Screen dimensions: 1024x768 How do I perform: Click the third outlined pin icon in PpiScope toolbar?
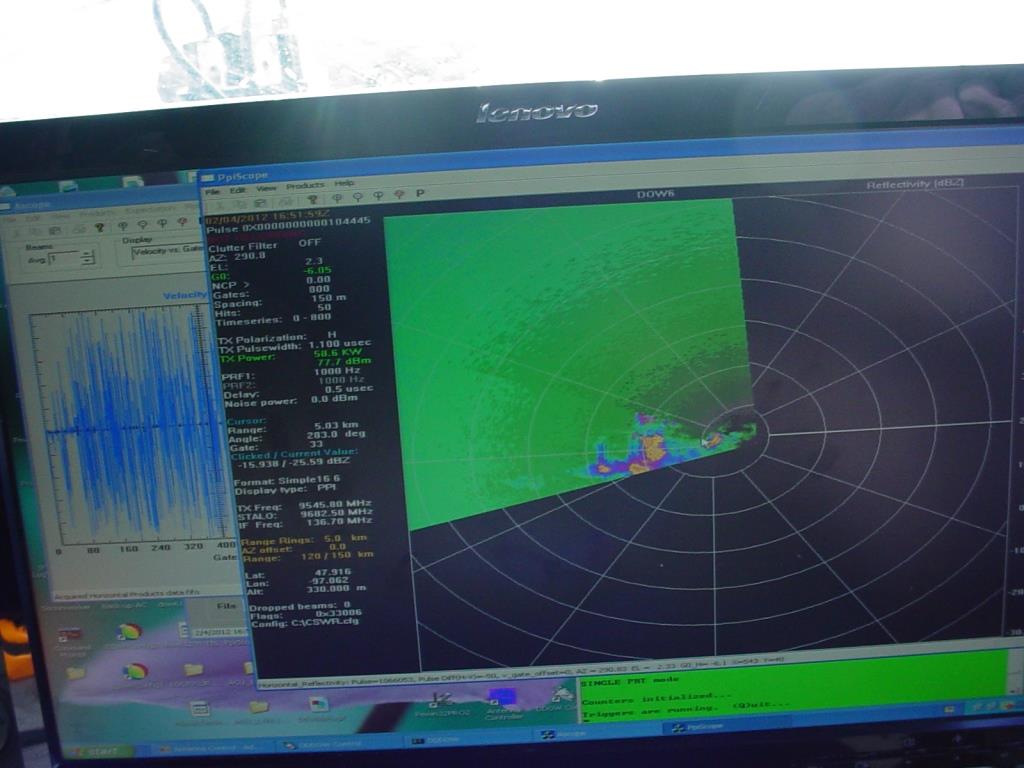click(379, 195)
